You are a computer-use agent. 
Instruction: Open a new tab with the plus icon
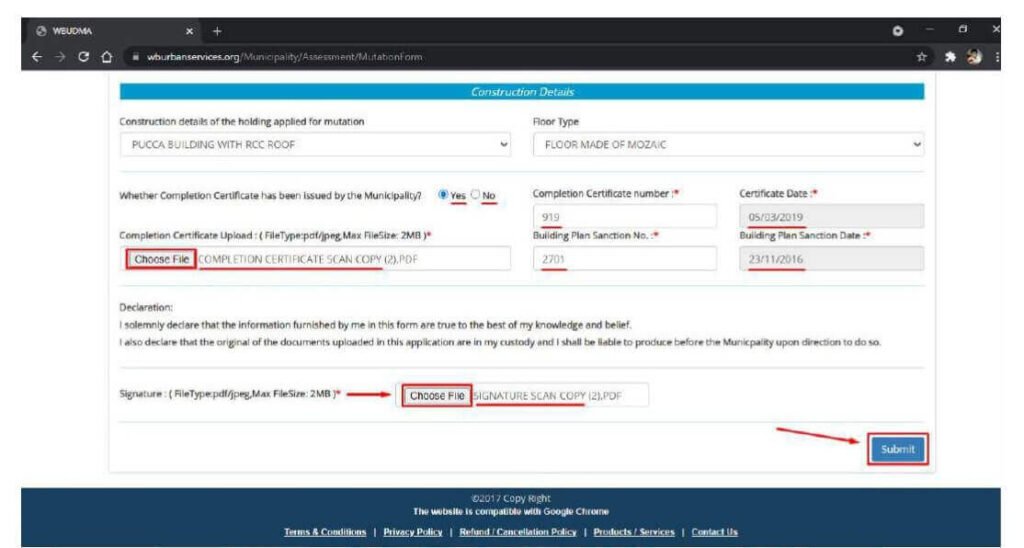coord(217,31)
